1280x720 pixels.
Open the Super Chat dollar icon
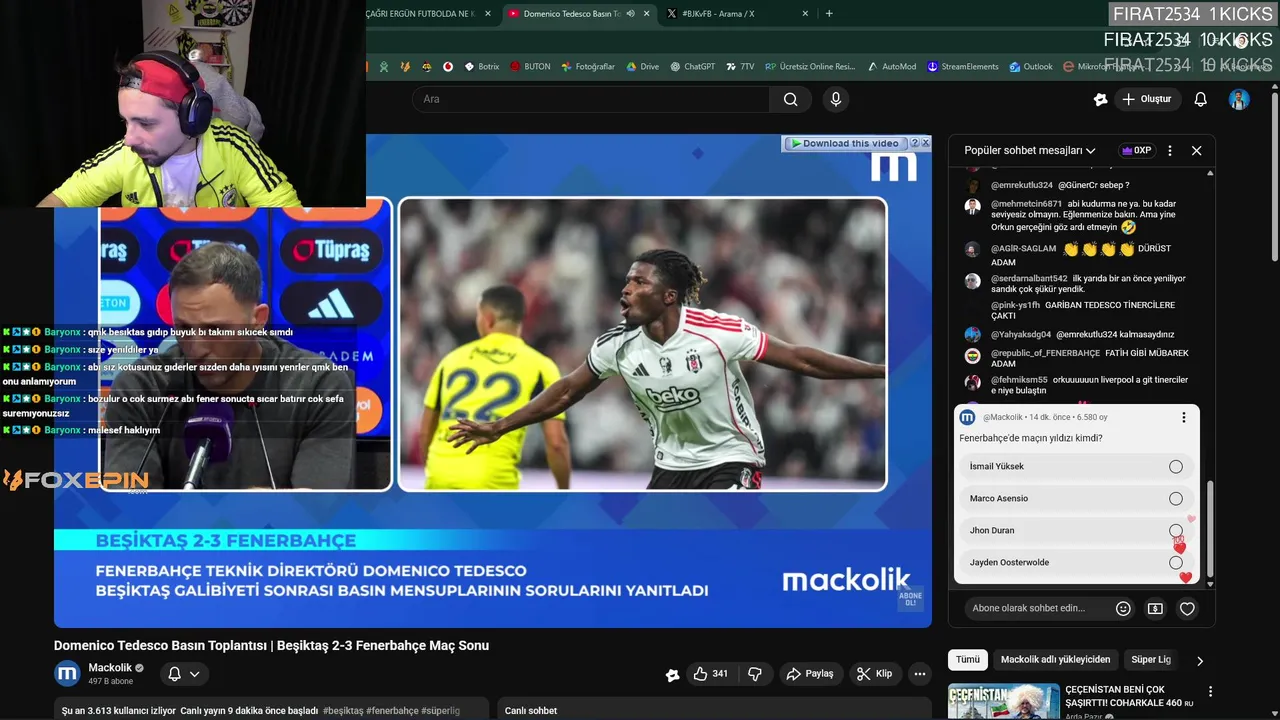pyautogui.click(x=1155, y=608)
